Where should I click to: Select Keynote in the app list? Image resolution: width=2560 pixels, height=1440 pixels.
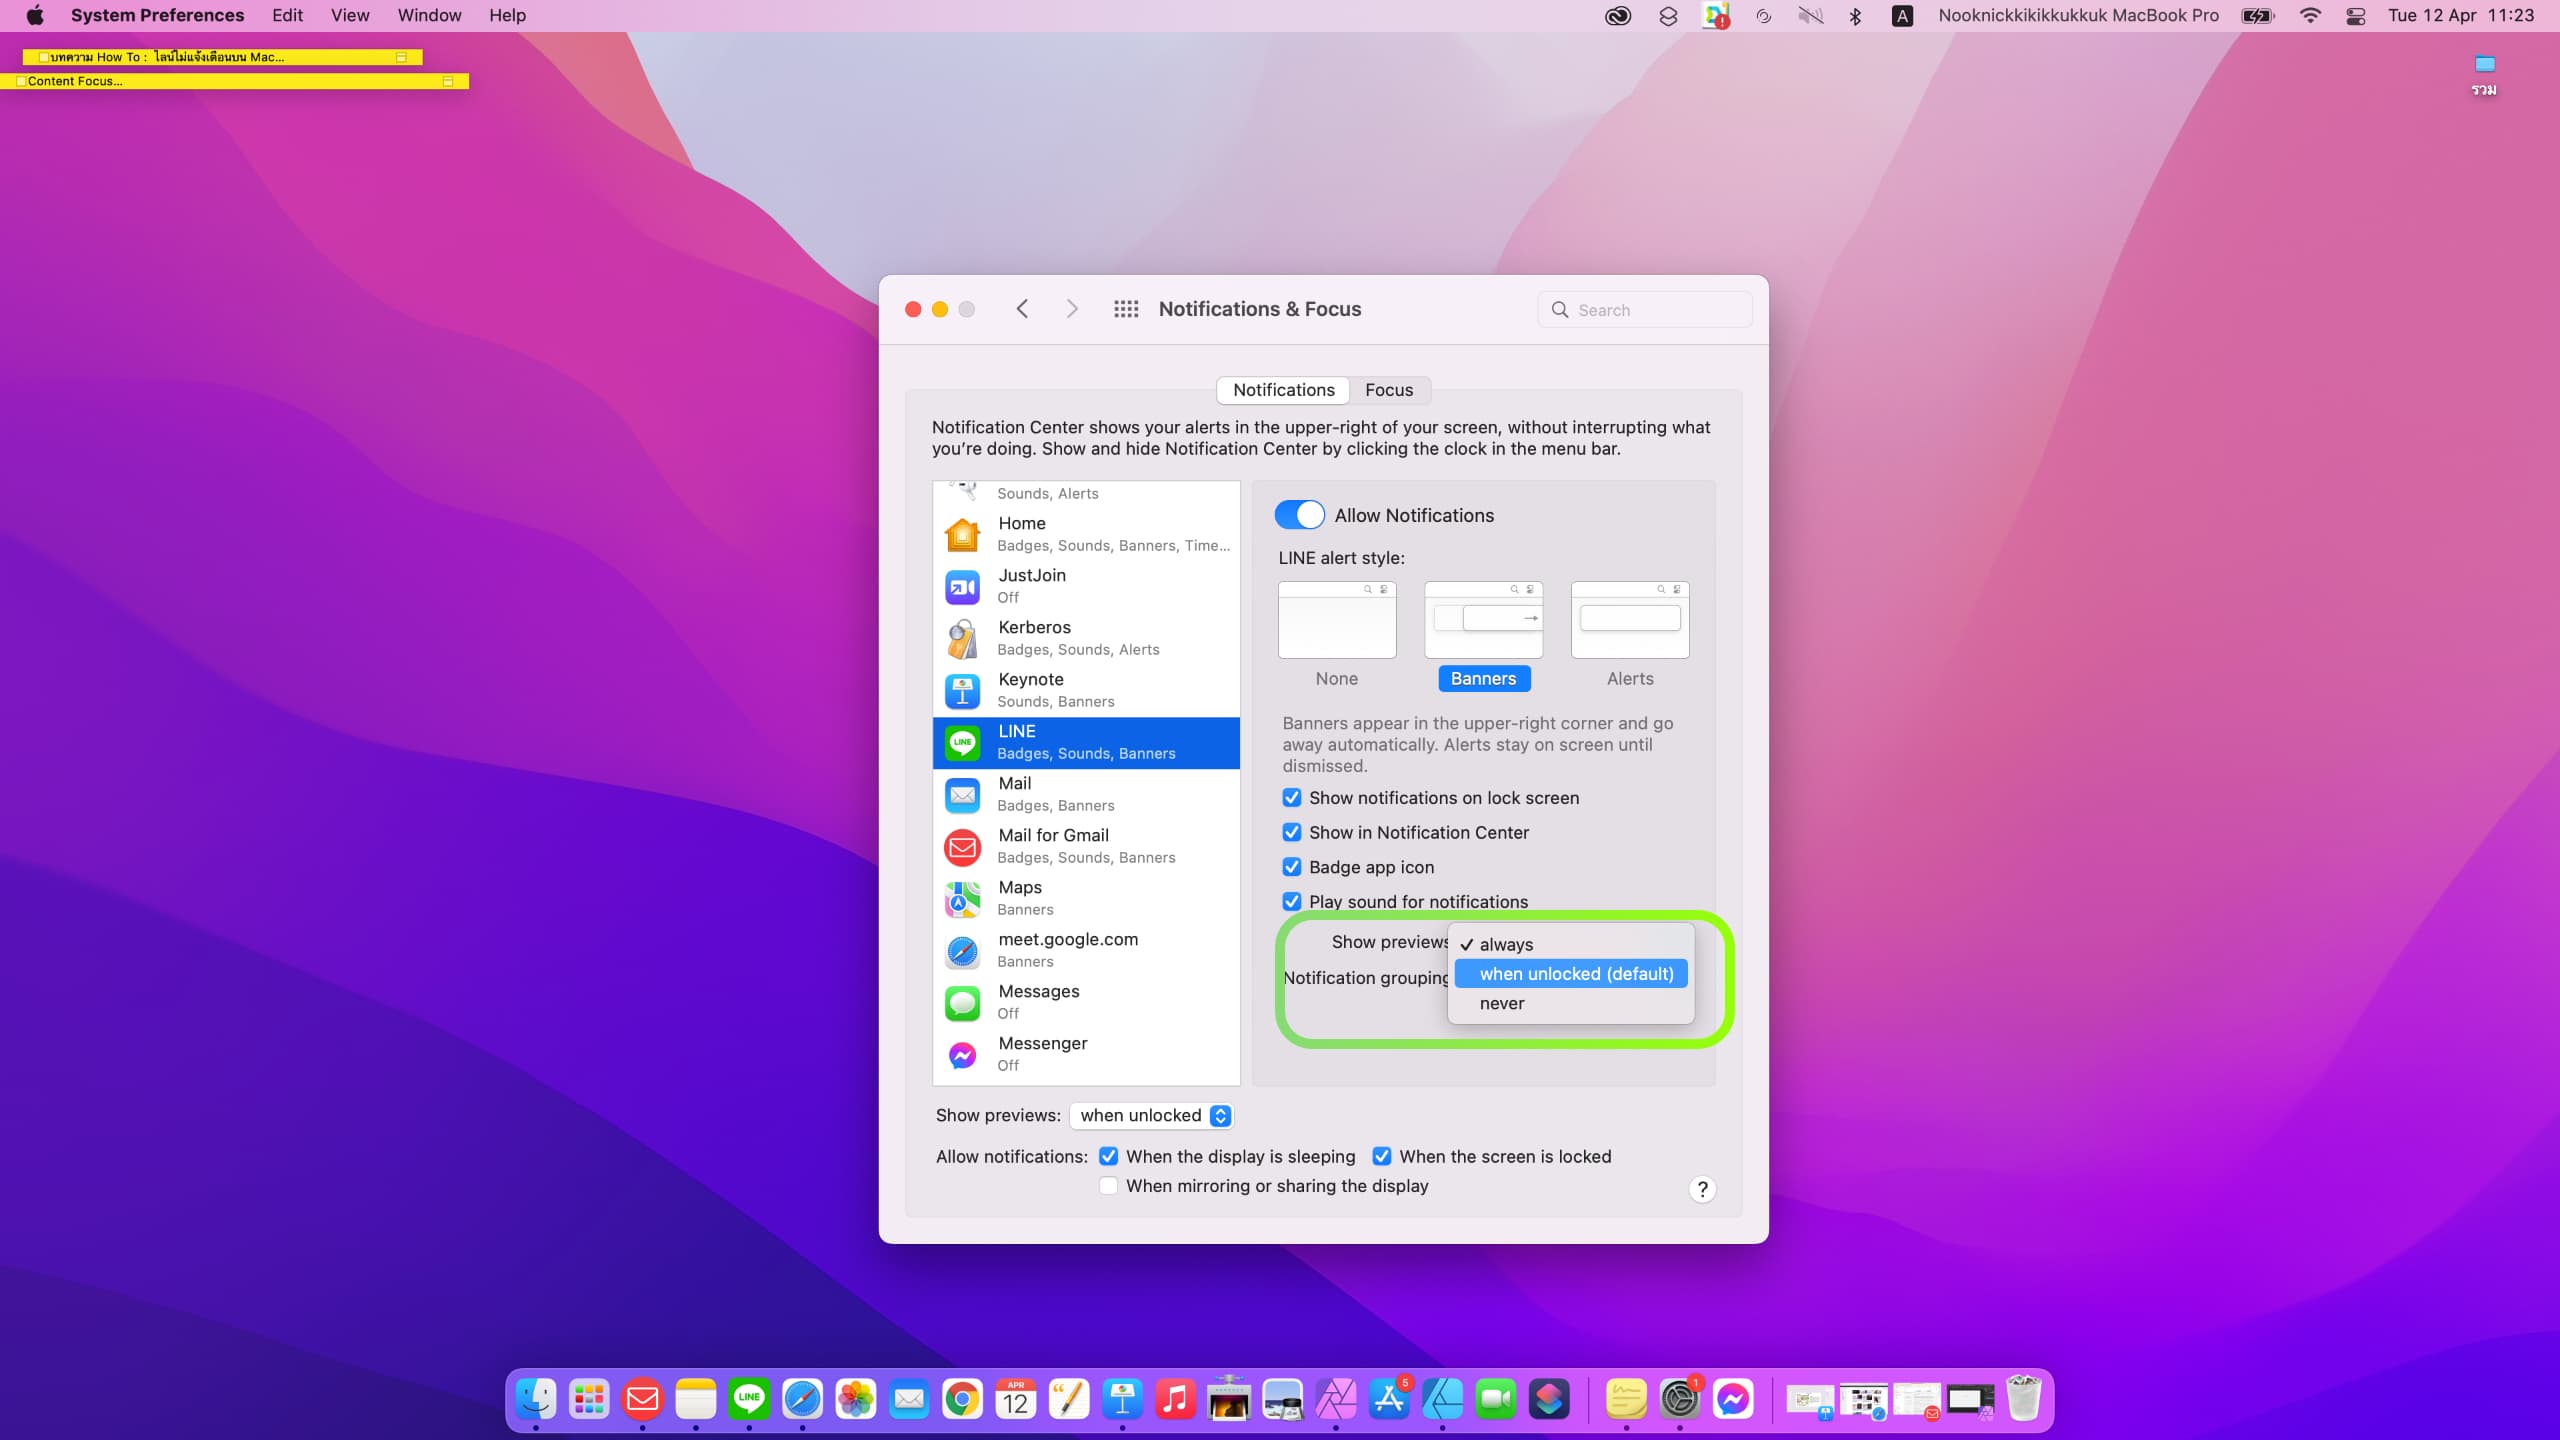pyautogui.click(x=1086, y=690)
